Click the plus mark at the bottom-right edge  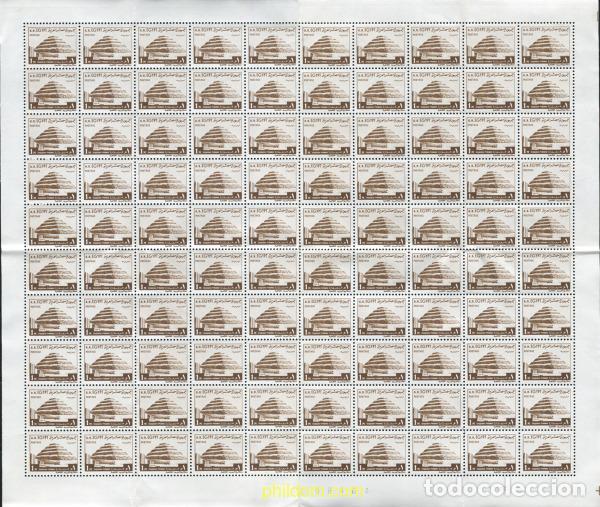tap(597, 489)
